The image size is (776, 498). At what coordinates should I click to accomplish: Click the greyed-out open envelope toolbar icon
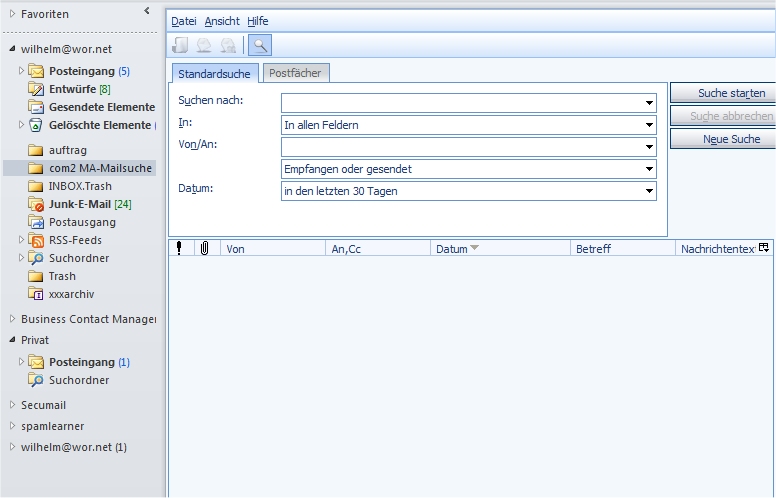(x=204, y=46)
